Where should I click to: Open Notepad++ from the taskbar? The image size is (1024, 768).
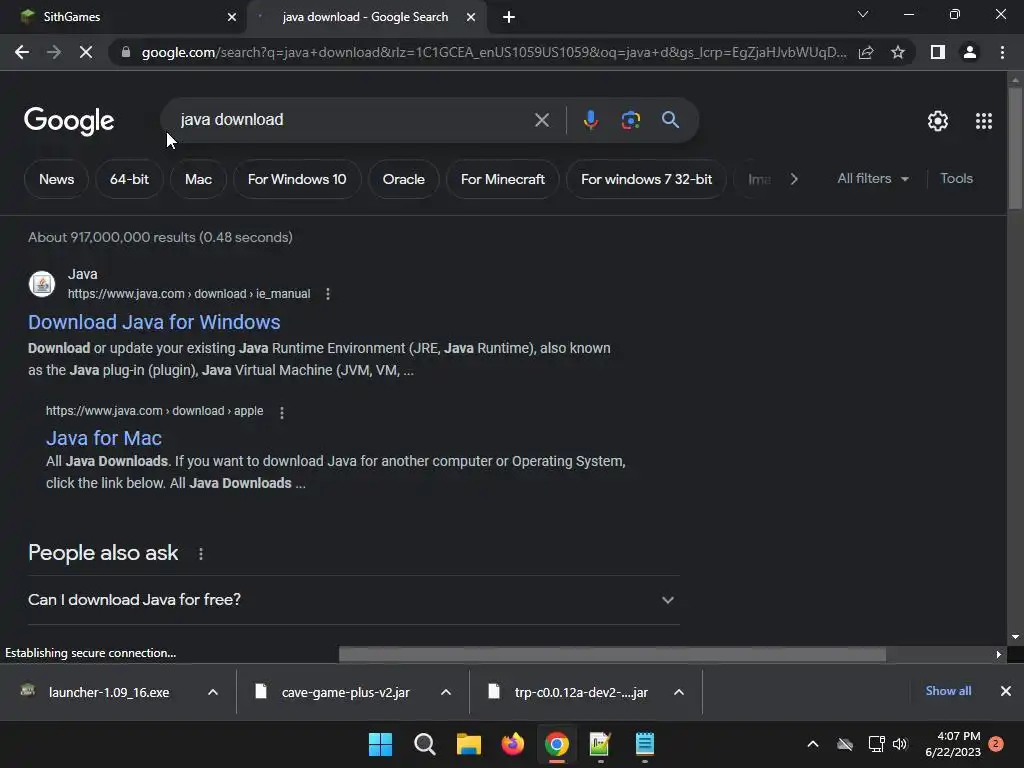pos(600,744)
